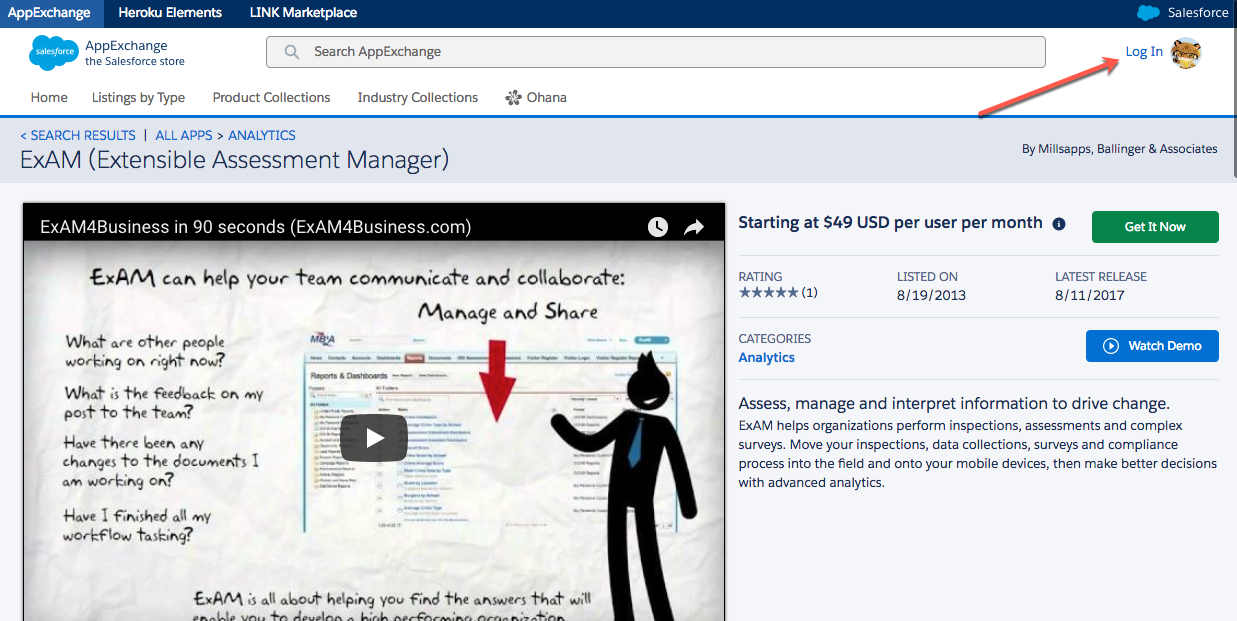Click the search magnifier icon

coord(292,52)
